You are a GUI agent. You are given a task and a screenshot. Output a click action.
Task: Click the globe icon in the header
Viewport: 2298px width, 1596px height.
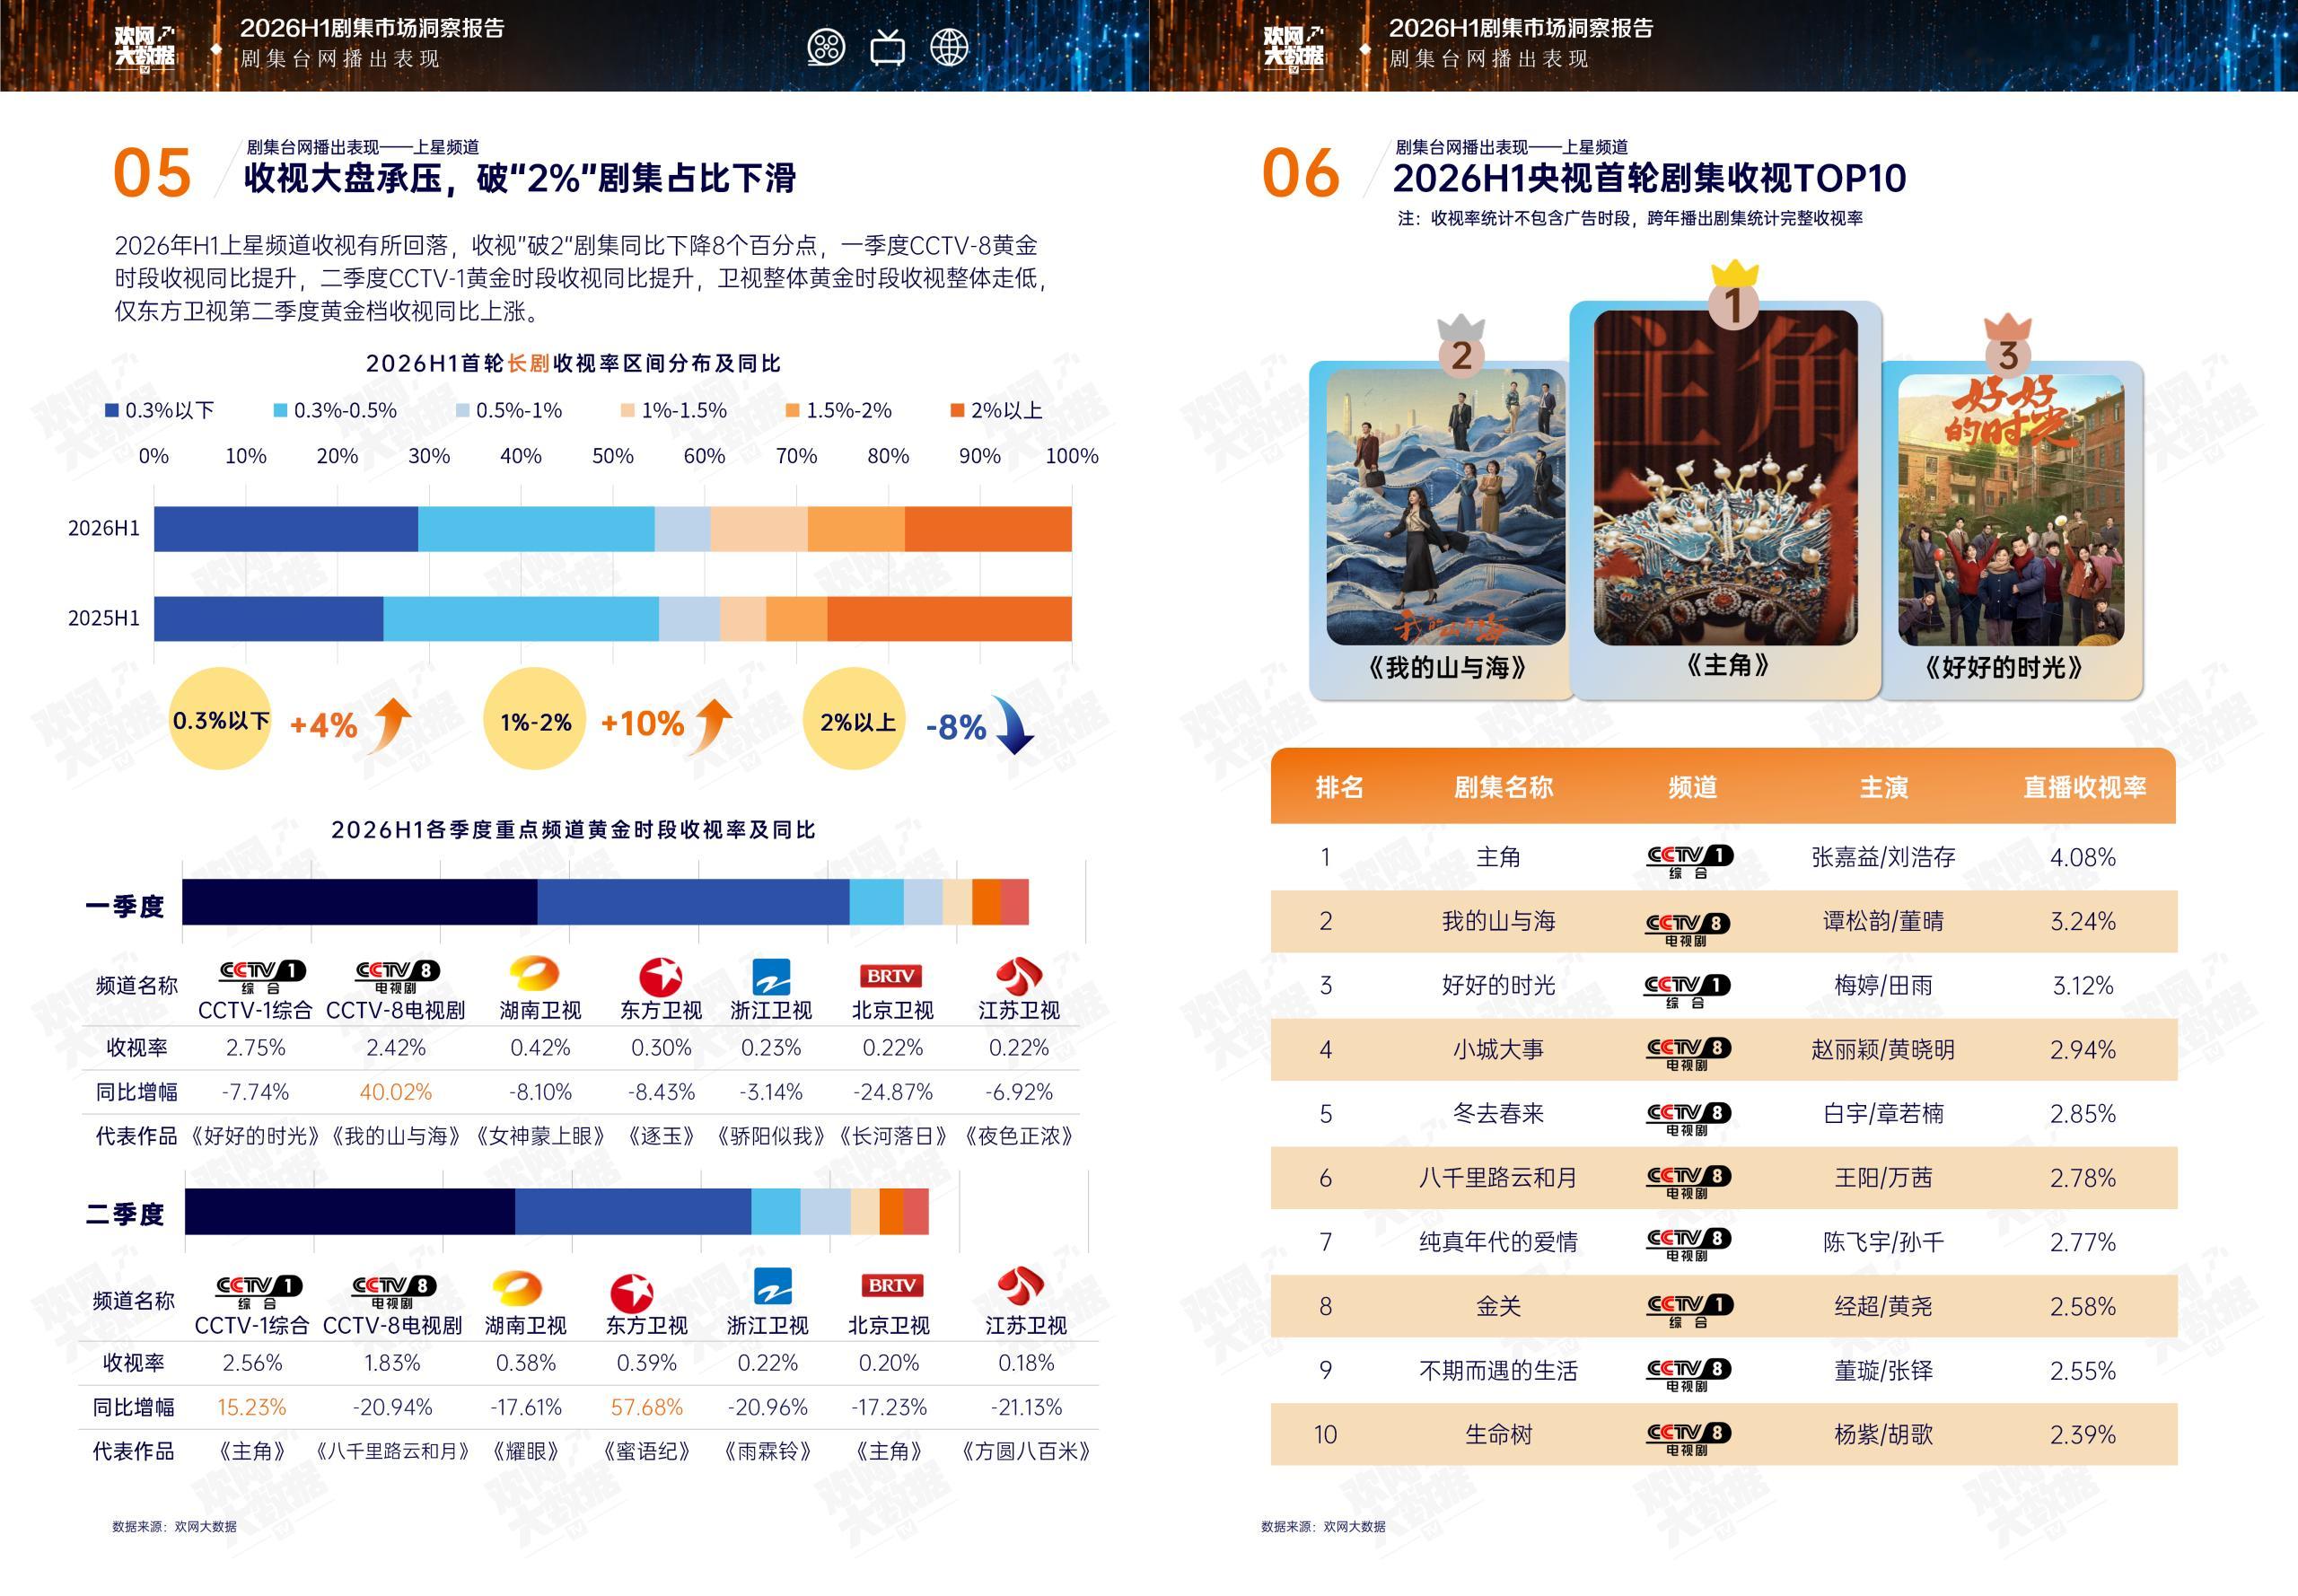click(x=949, y=47)
